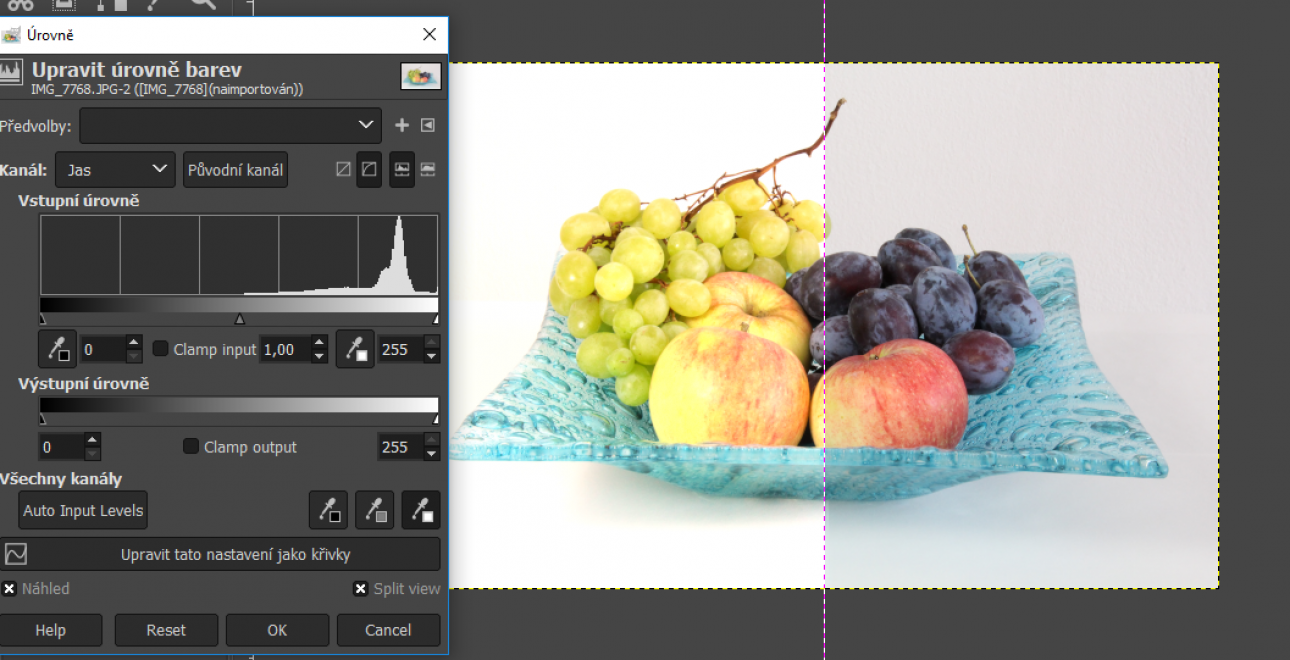Image resolution: width=1290 pixels, height=660 pixels.
Task: Switch histogram to perceptual mode icon
Action: [369, 170]
